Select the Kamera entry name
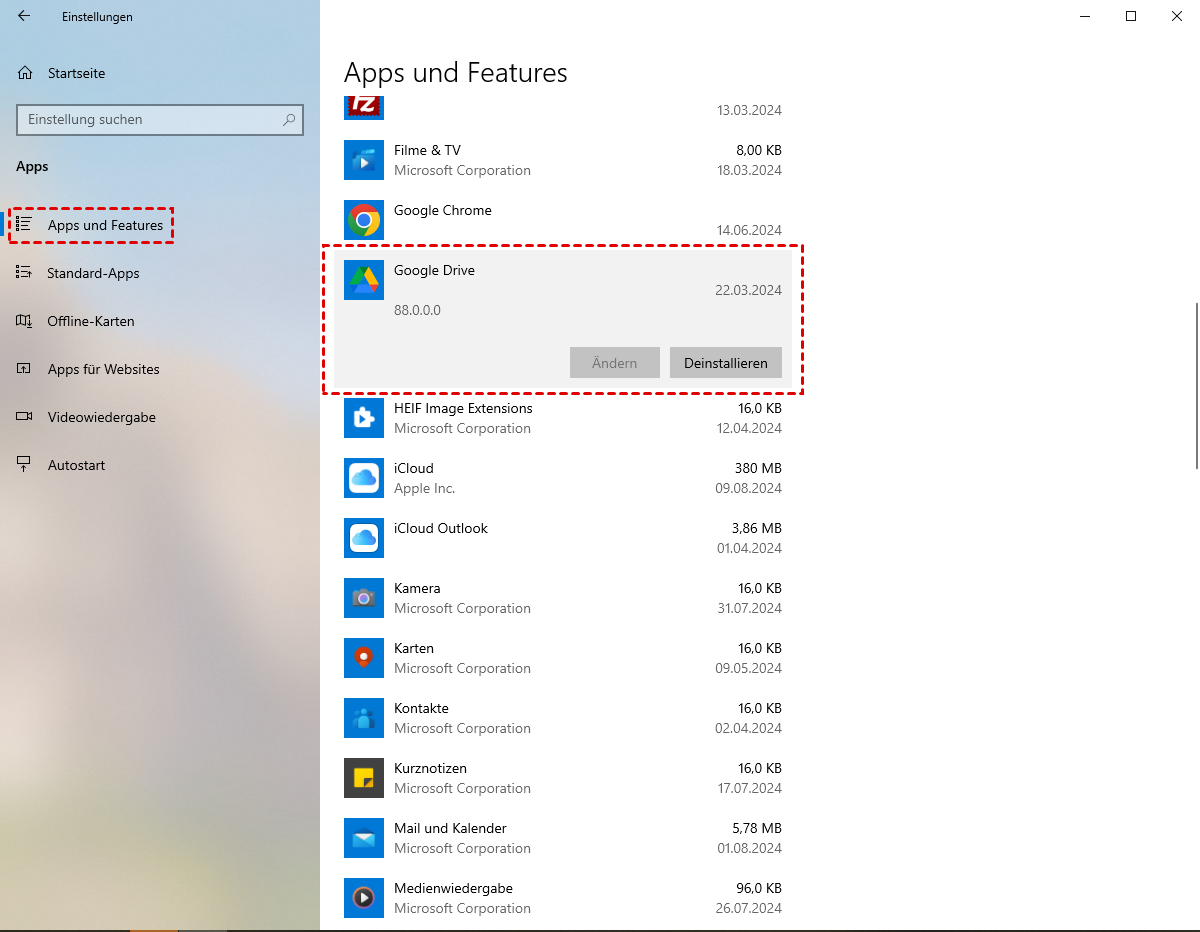Viewport: 1200px width, 932px height. (x=417, y=588)
